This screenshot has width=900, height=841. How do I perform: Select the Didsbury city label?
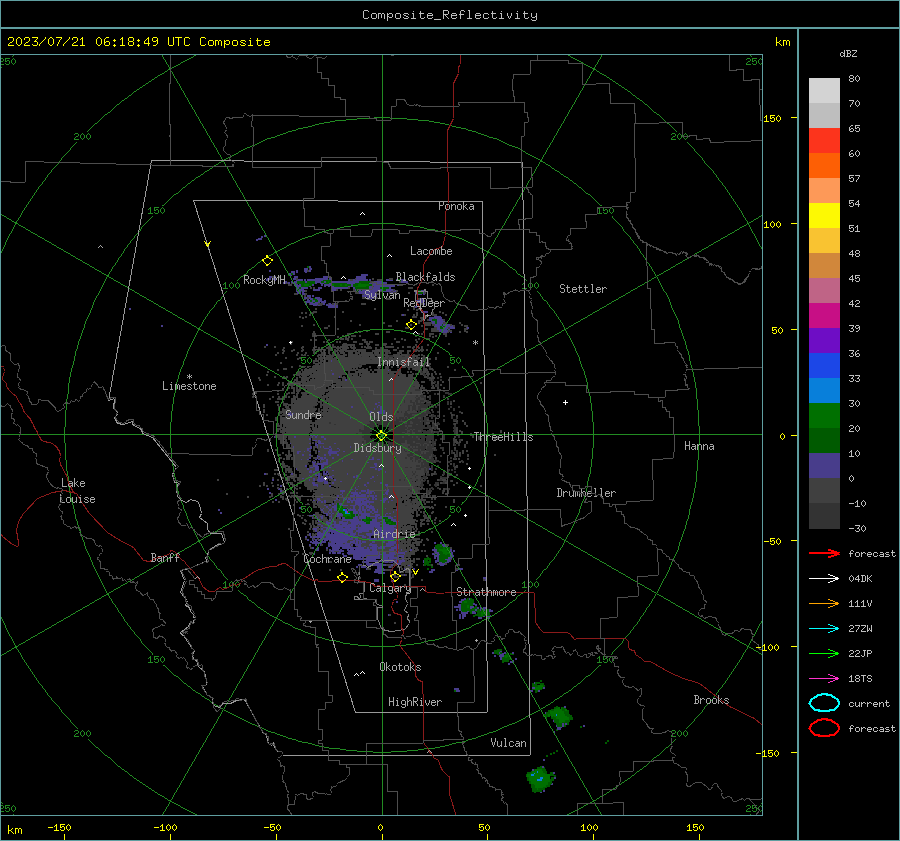point(377,448)
